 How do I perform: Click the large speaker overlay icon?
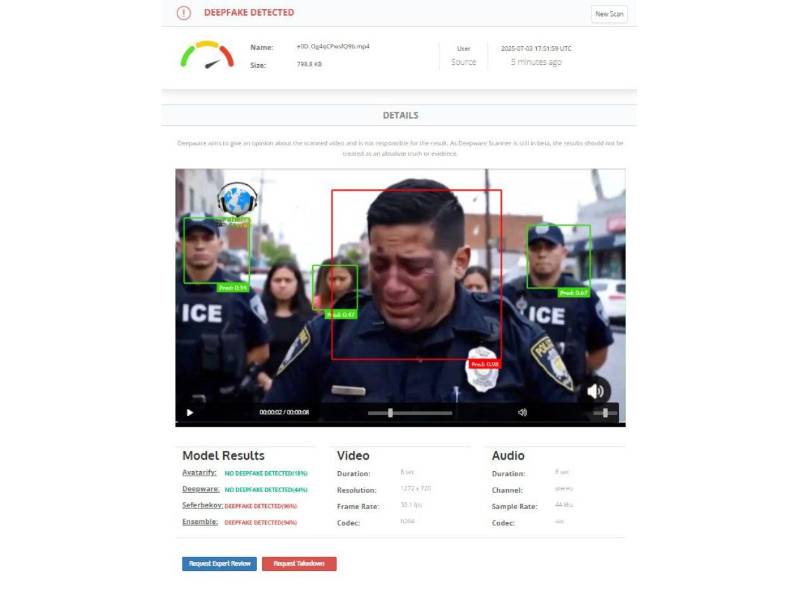tap(595, 391)
